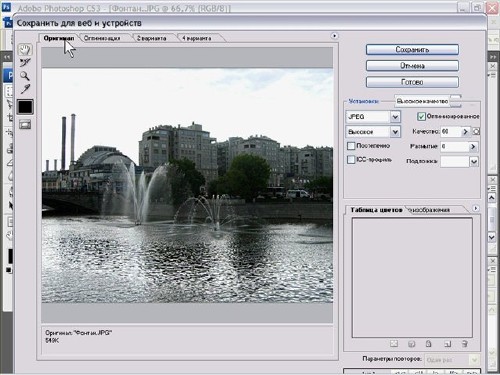
Task: Toggle slices visibility icon below black swatch
Action: (25, 125)
